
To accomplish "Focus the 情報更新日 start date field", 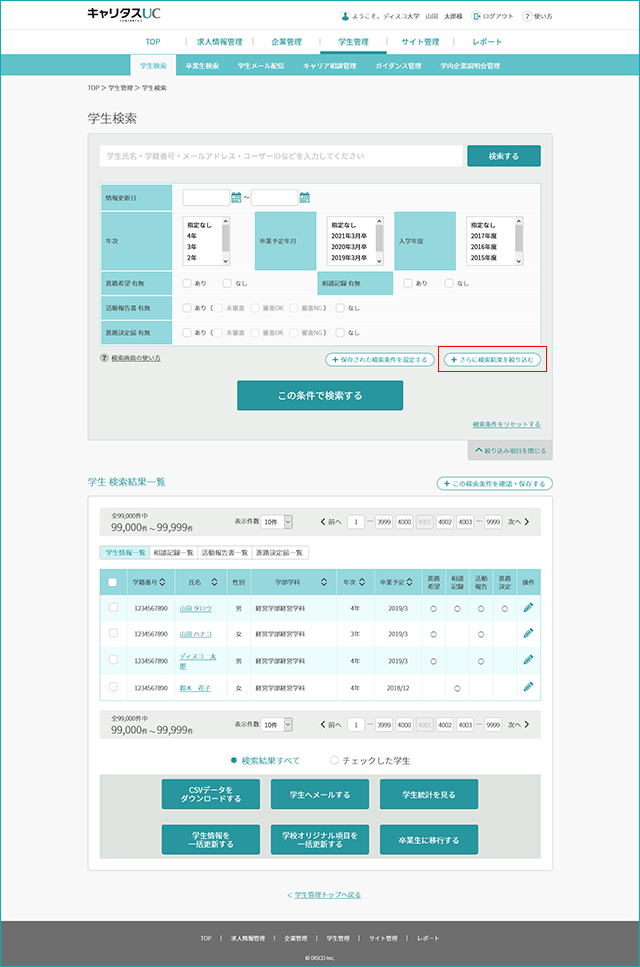I will click(206, 197).
